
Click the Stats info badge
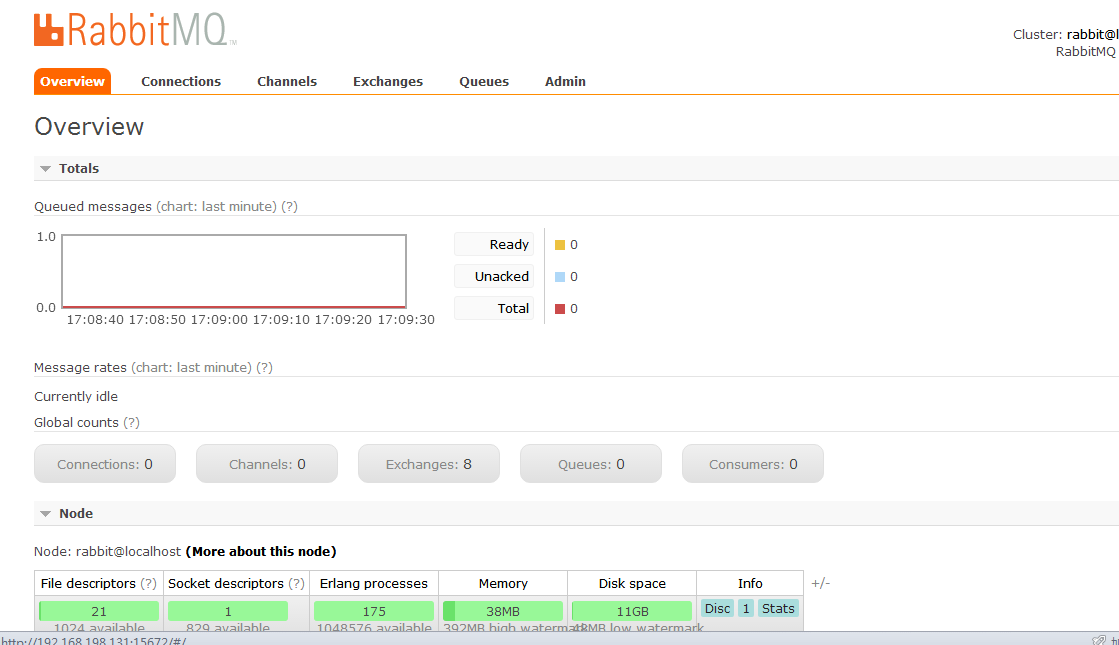(778, 609)
